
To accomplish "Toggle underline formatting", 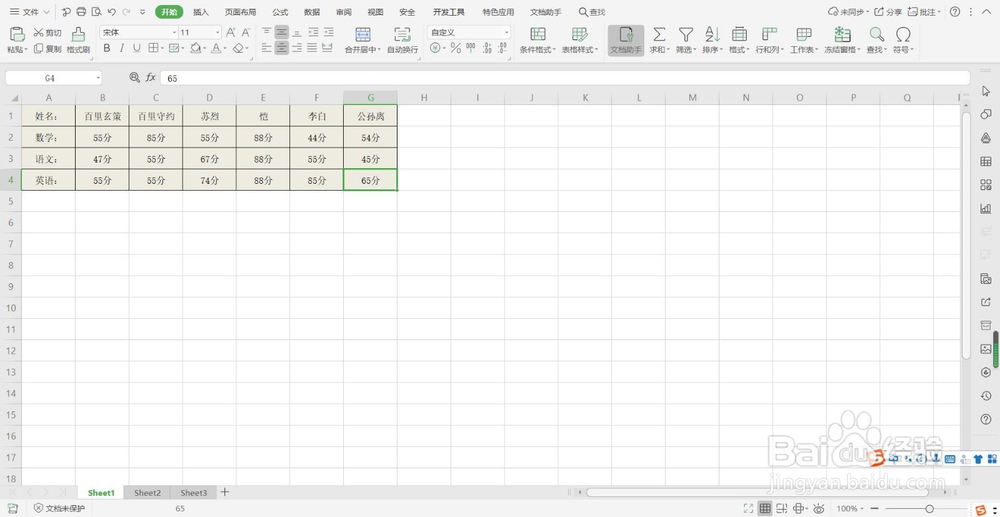I will pyautogui.click(x=136, y=48).
